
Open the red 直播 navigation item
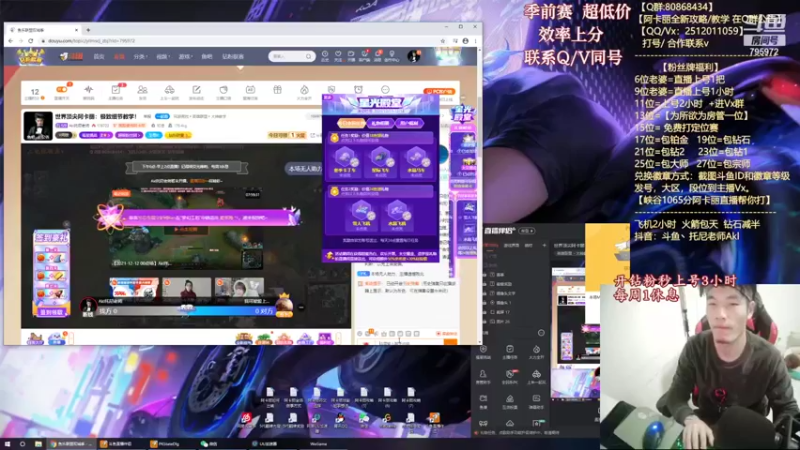pyautogui.click(x=119, y=57)
